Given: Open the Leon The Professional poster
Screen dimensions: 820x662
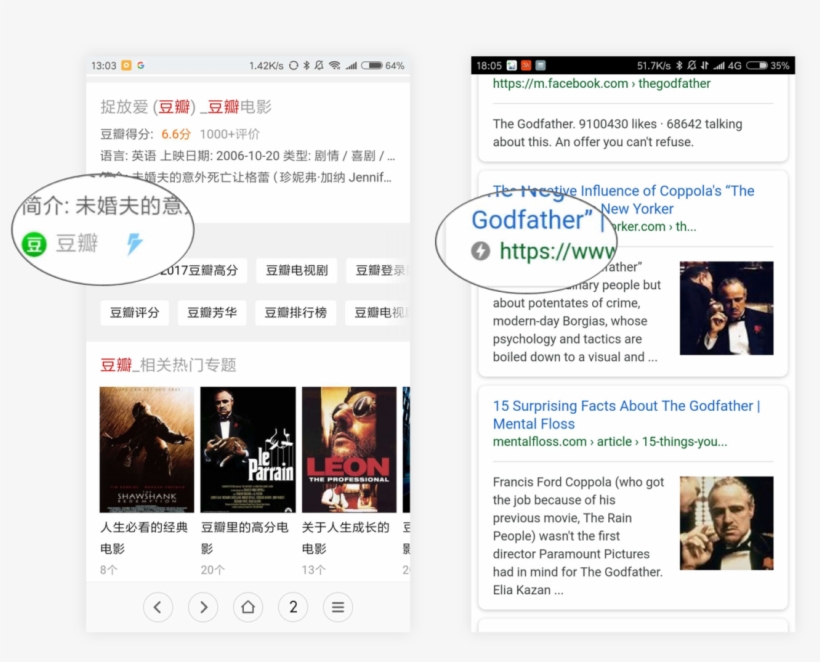Looking at the screenshot, I should (x=349, y=449).
